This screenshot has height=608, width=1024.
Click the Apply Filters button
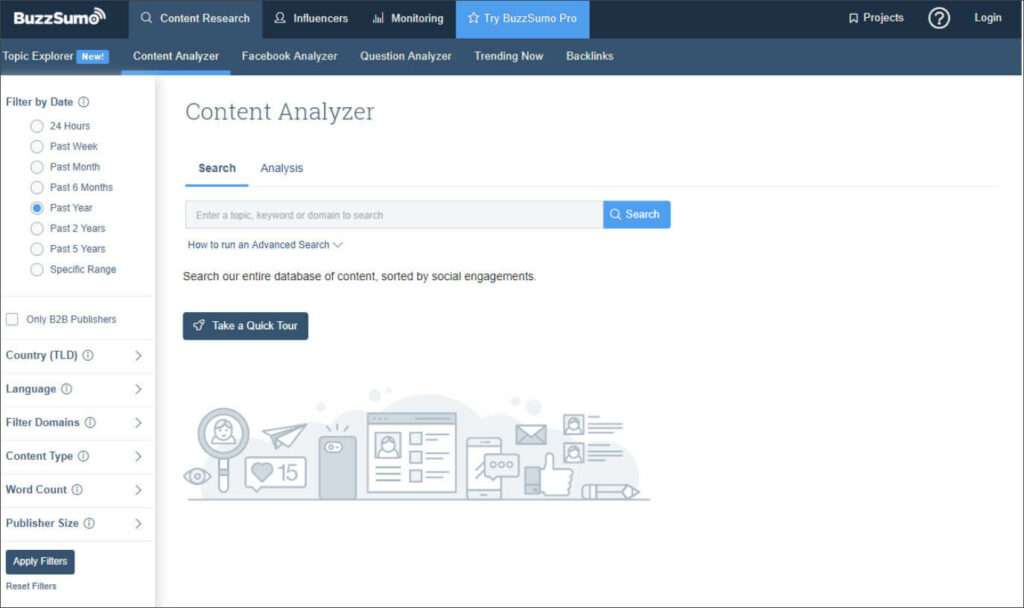(x=40, y=562)
